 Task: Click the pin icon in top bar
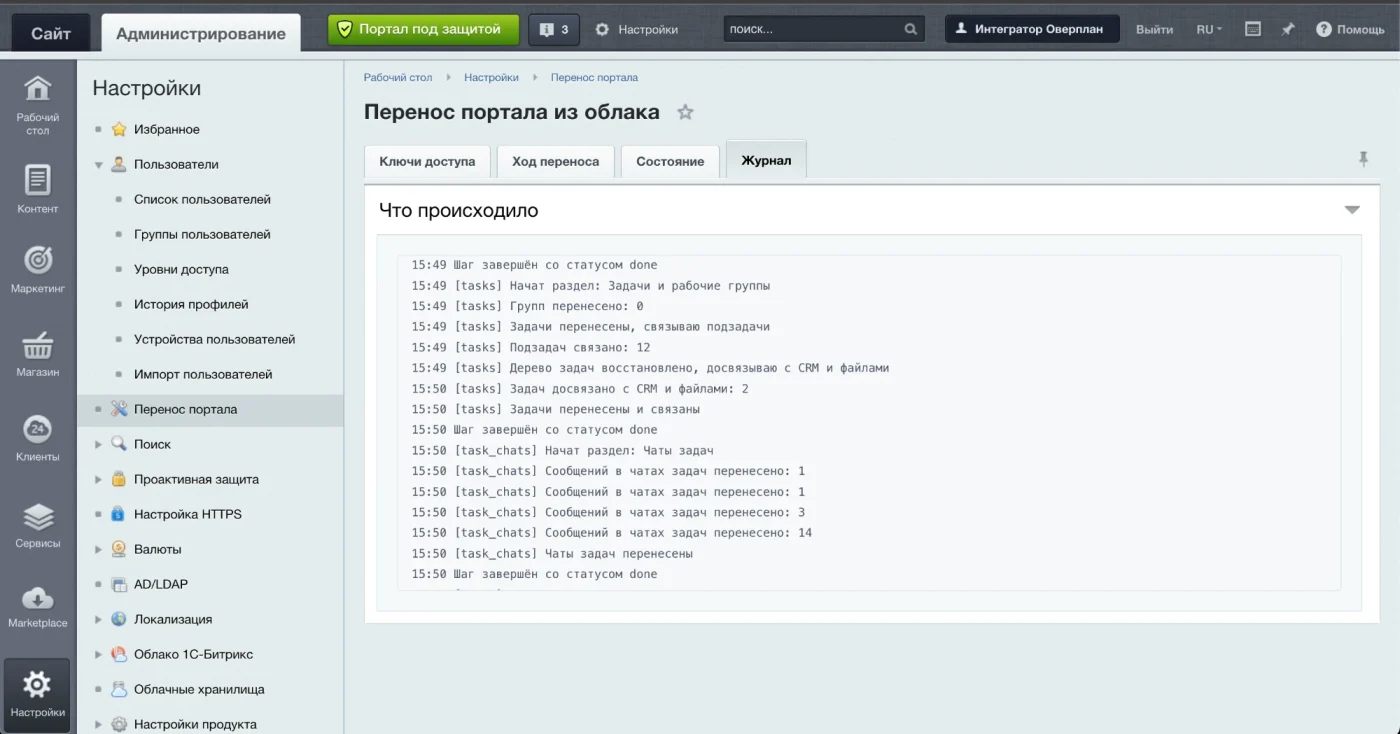pos(1287,29)
